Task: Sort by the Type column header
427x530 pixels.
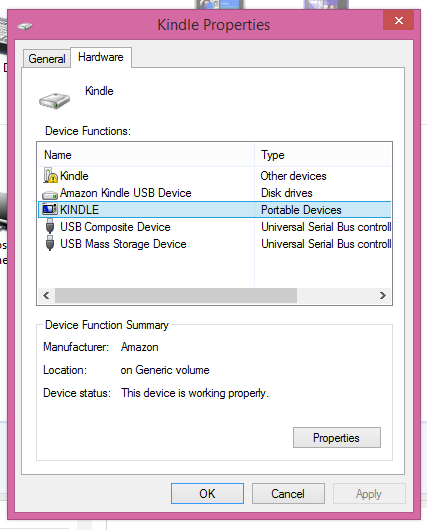Action: [323, 155]
